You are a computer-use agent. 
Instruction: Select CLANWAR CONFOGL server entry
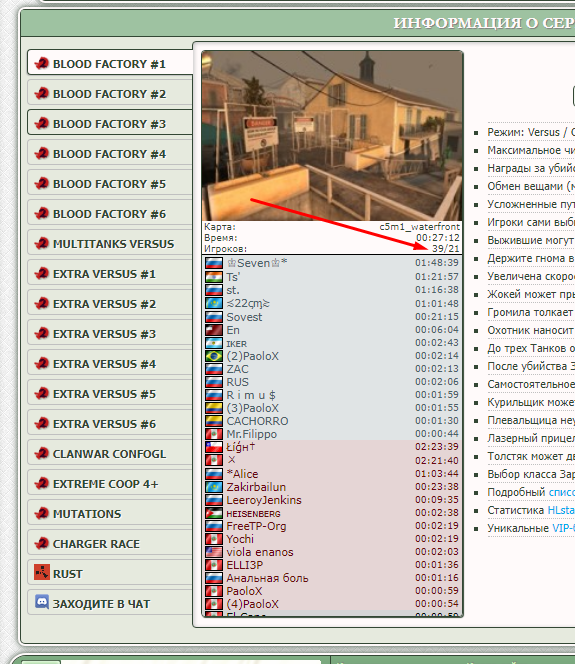pyautogui.click(x=111, y=454)
